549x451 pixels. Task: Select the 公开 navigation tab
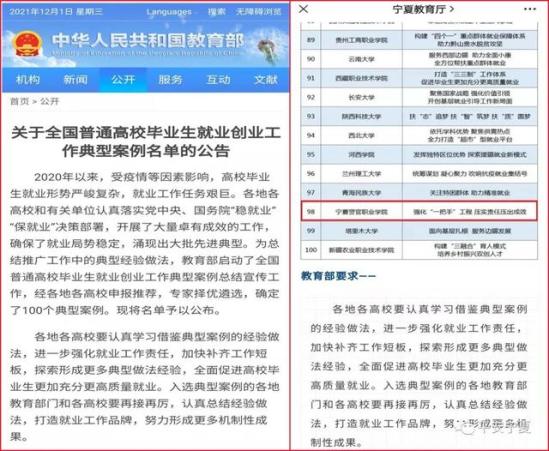tap(123, 80)
